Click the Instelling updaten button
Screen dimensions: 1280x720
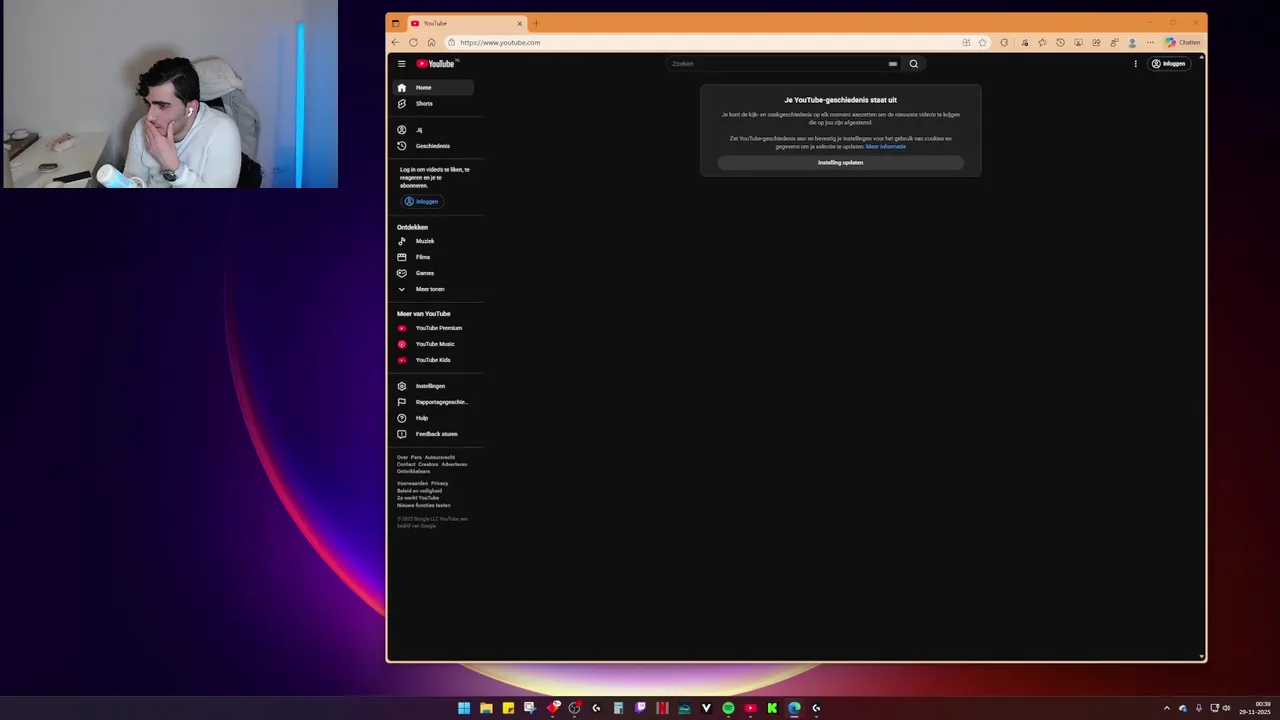pyautogui.click(x=840, y=163)
